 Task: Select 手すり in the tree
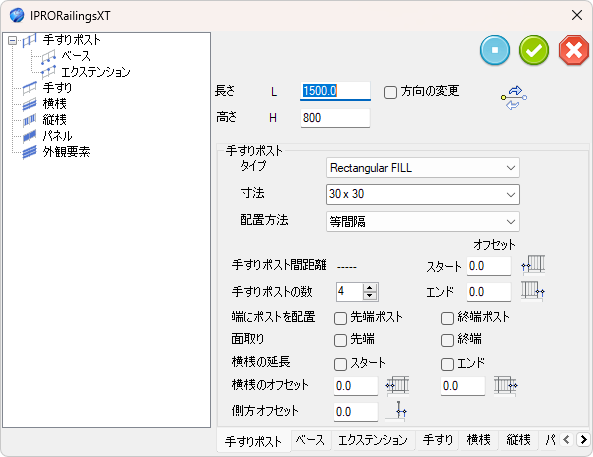pyautogui.click(x=57, y=88)
